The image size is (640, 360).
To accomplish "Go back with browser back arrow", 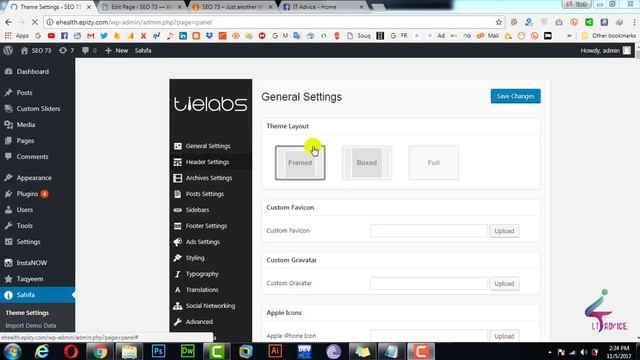I will coord(9,22).
